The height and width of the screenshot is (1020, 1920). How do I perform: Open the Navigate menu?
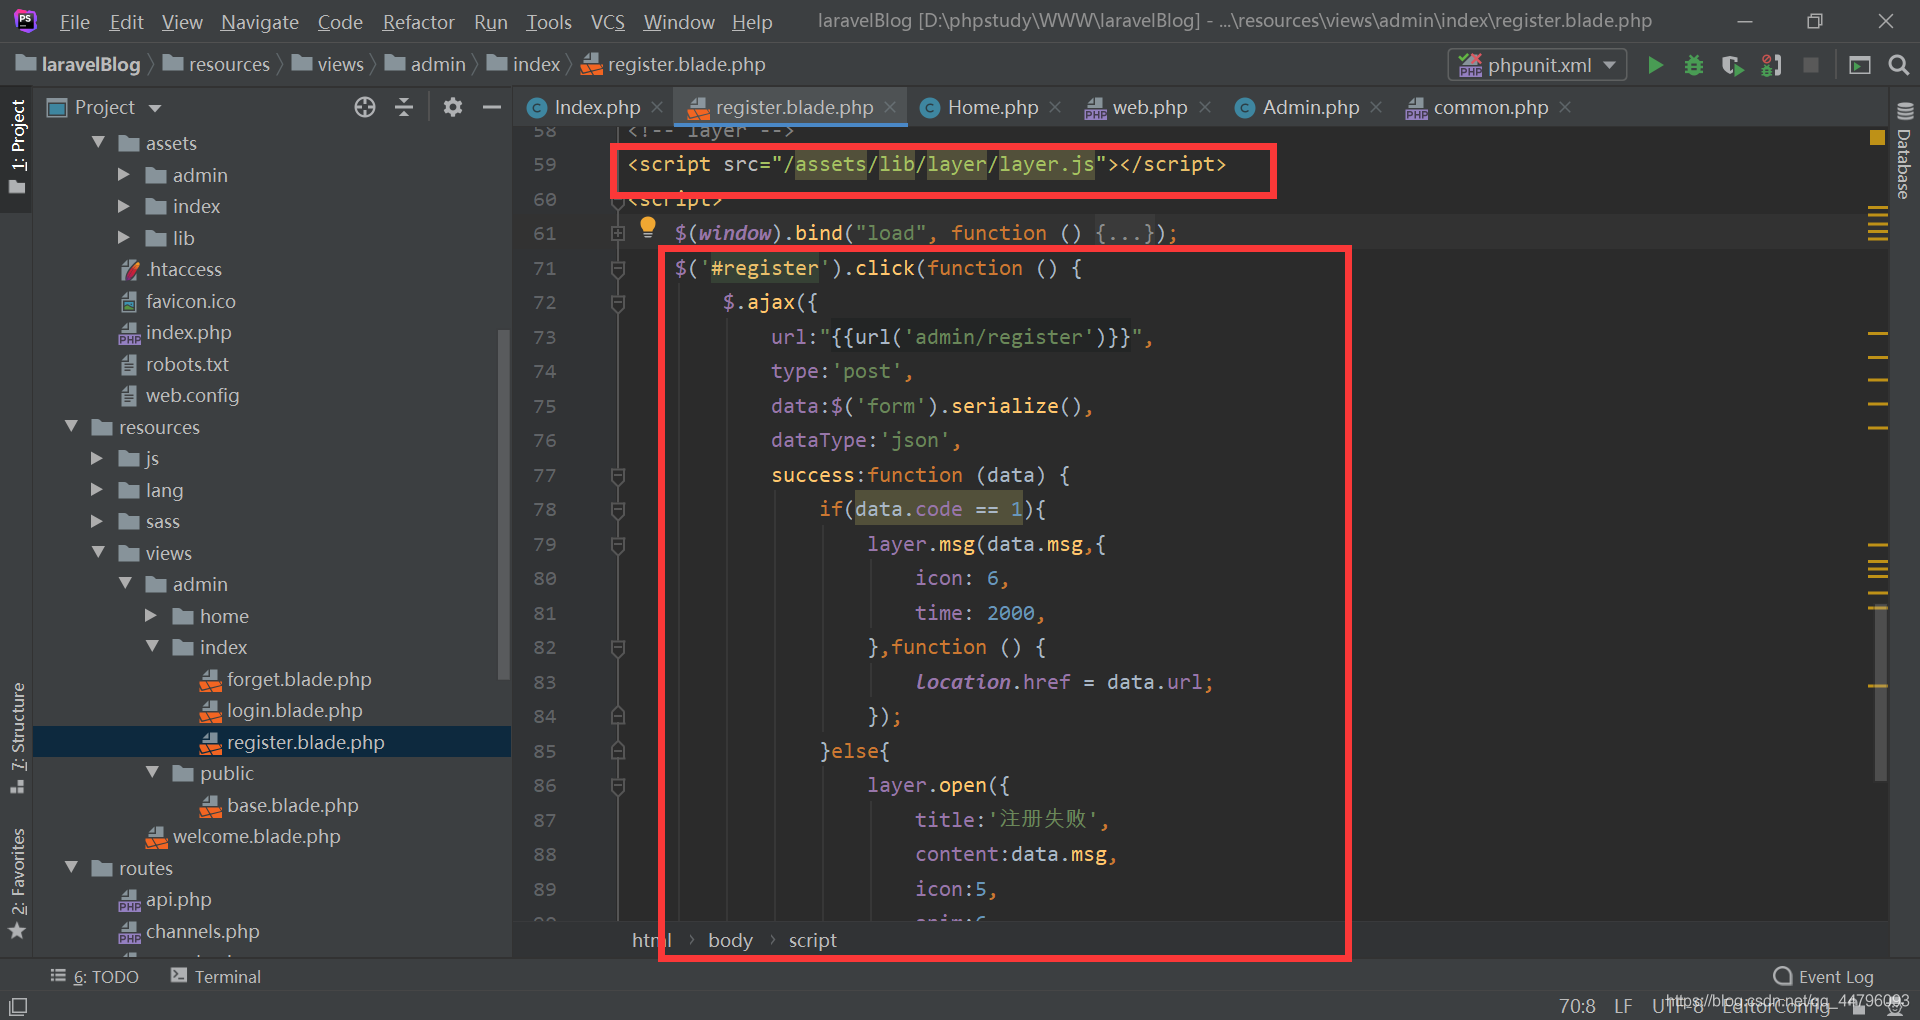[260, 22]
